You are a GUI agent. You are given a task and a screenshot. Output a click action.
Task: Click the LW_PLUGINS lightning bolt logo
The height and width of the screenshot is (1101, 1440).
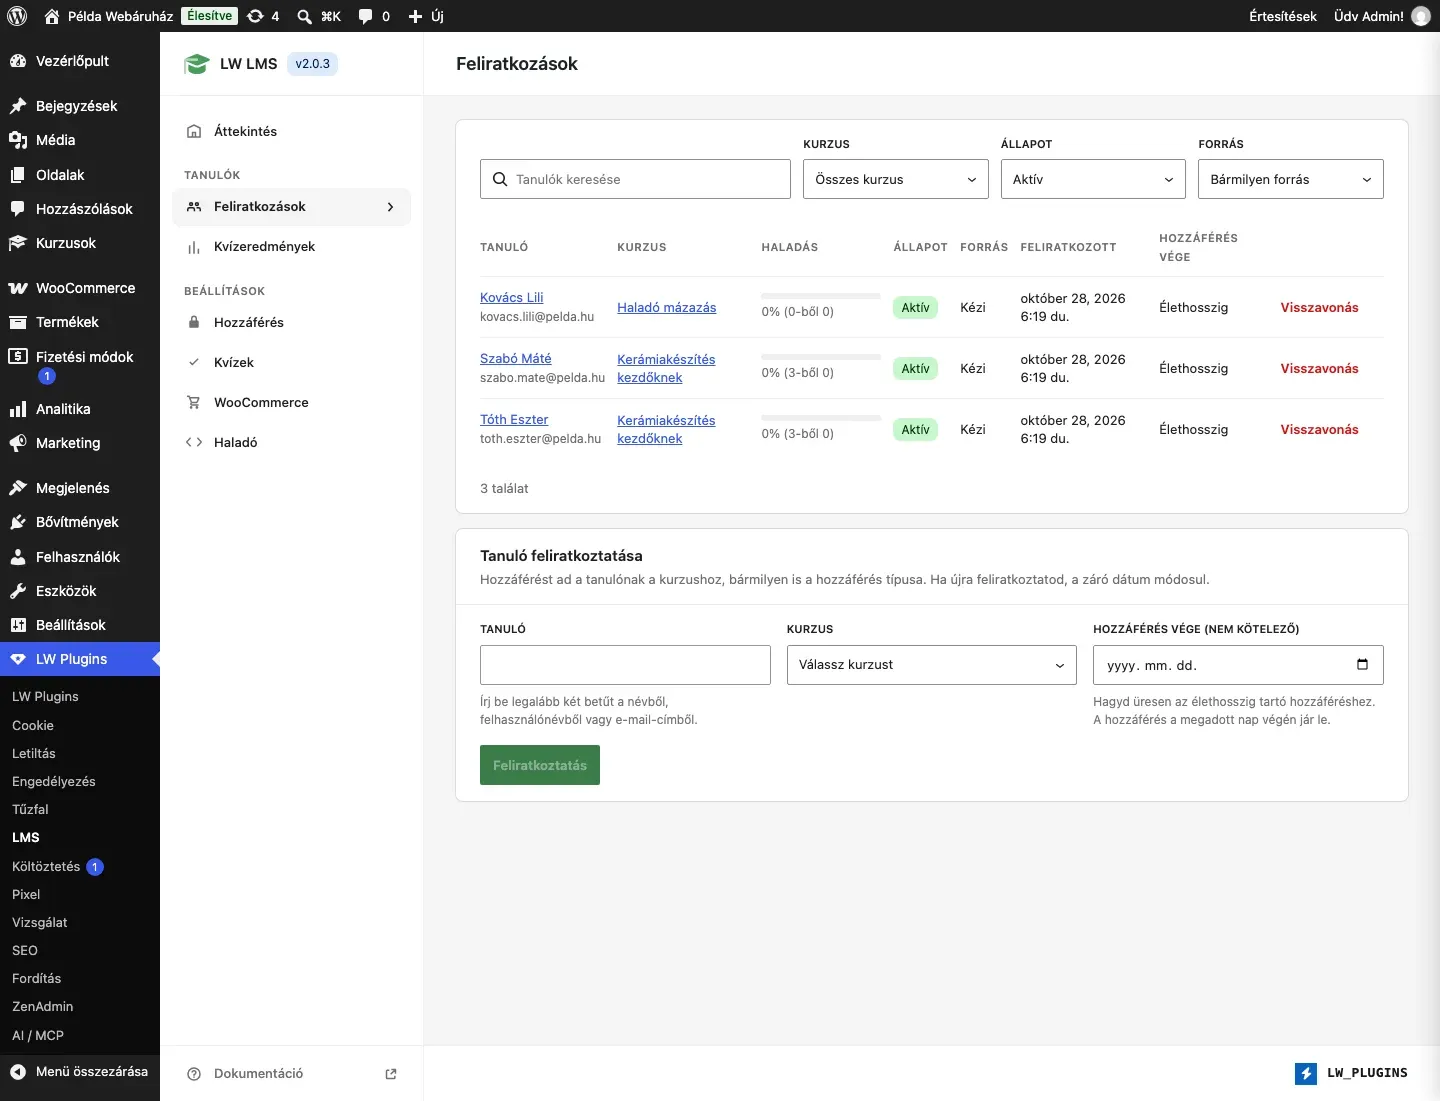(1306, 1073)
